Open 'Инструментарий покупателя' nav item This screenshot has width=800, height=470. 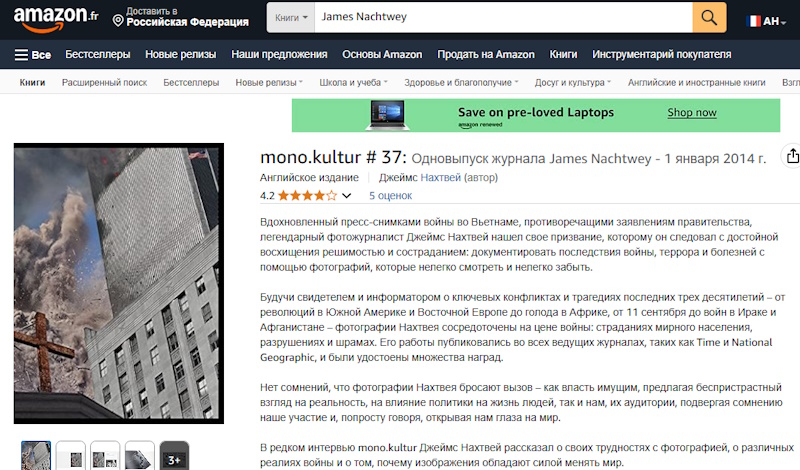click(x=662, y=55)
